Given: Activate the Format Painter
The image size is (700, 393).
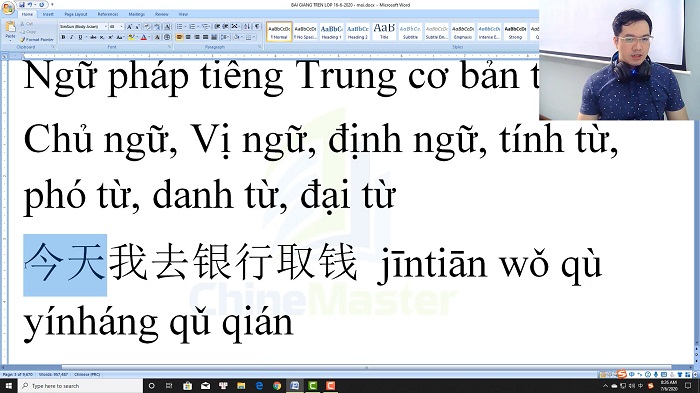Looking at the screenshot, I should point(37,40).
